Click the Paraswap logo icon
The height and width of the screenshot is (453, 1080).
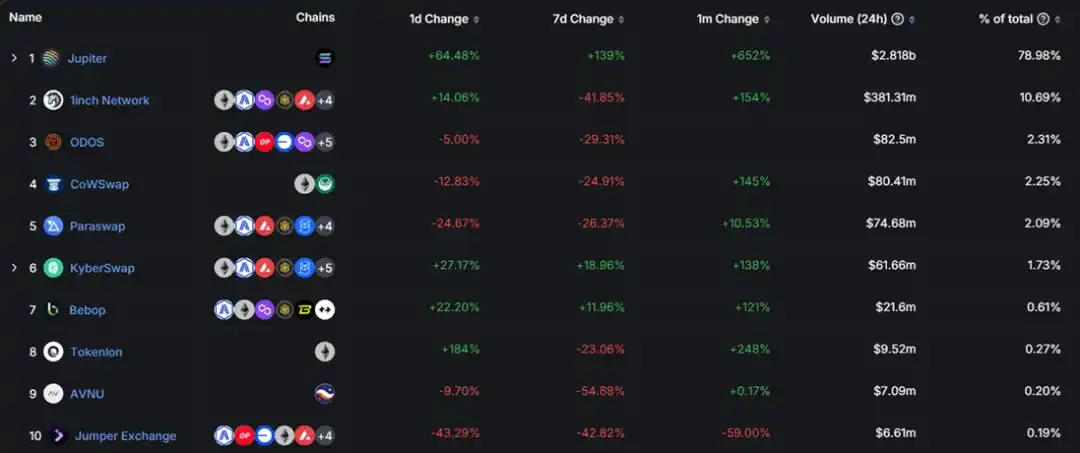coord(54,226)
